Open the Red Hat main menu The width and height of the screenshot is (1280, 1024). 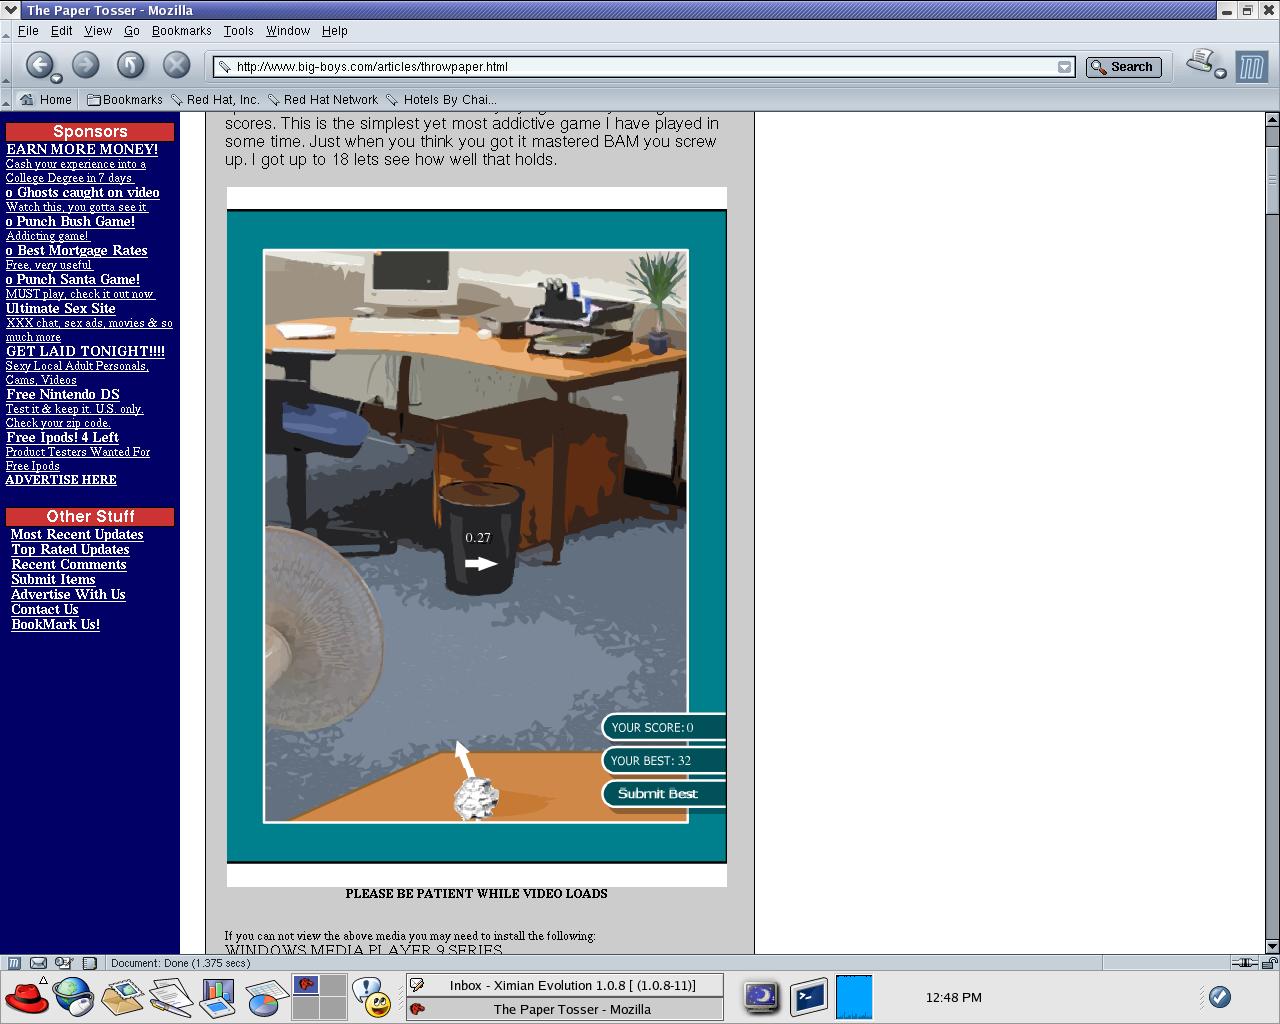(27, 997)
